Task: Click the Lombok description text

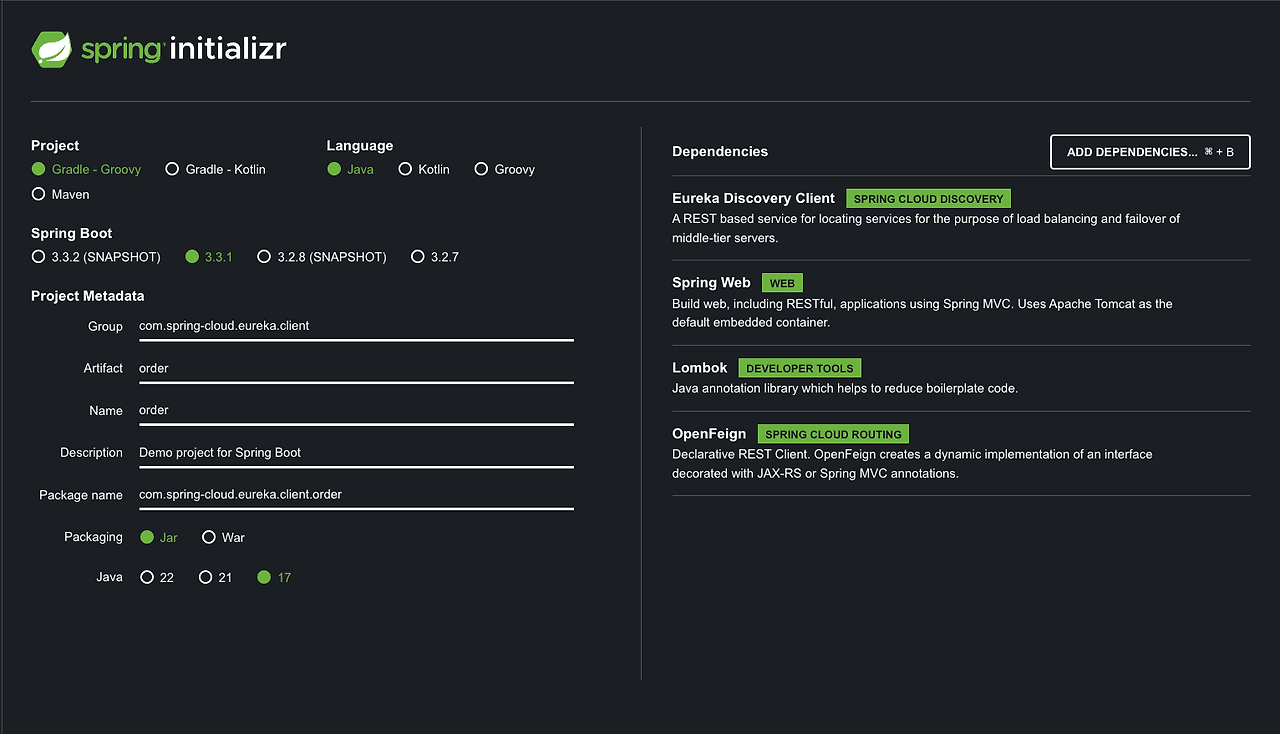Action: 845,388
